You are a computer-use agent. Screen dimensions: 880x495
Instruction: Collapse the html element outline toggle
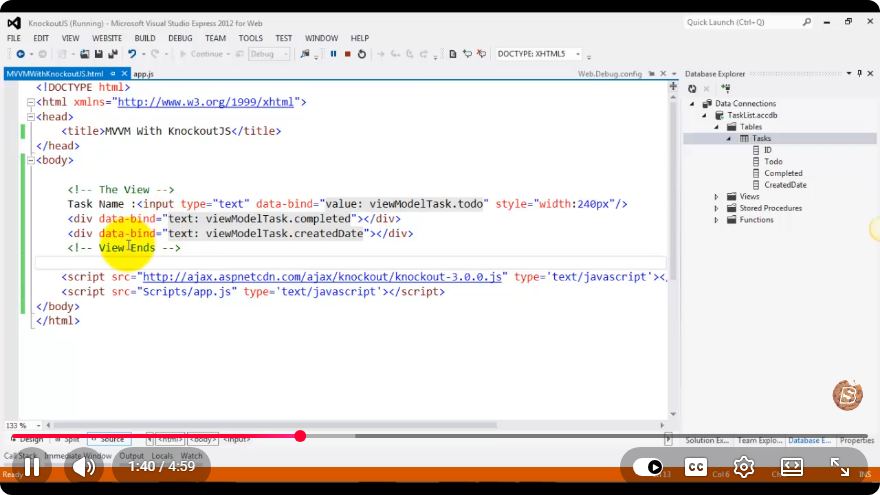pyautogui.click(x=31, y=102)
